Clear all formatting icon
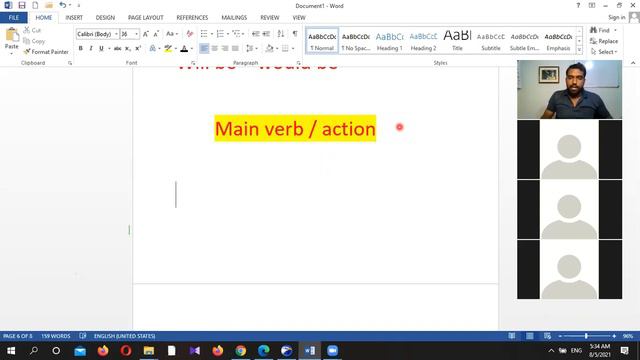Image resolution: width=640 pixels, height=360 pixels. pos(189,34)
